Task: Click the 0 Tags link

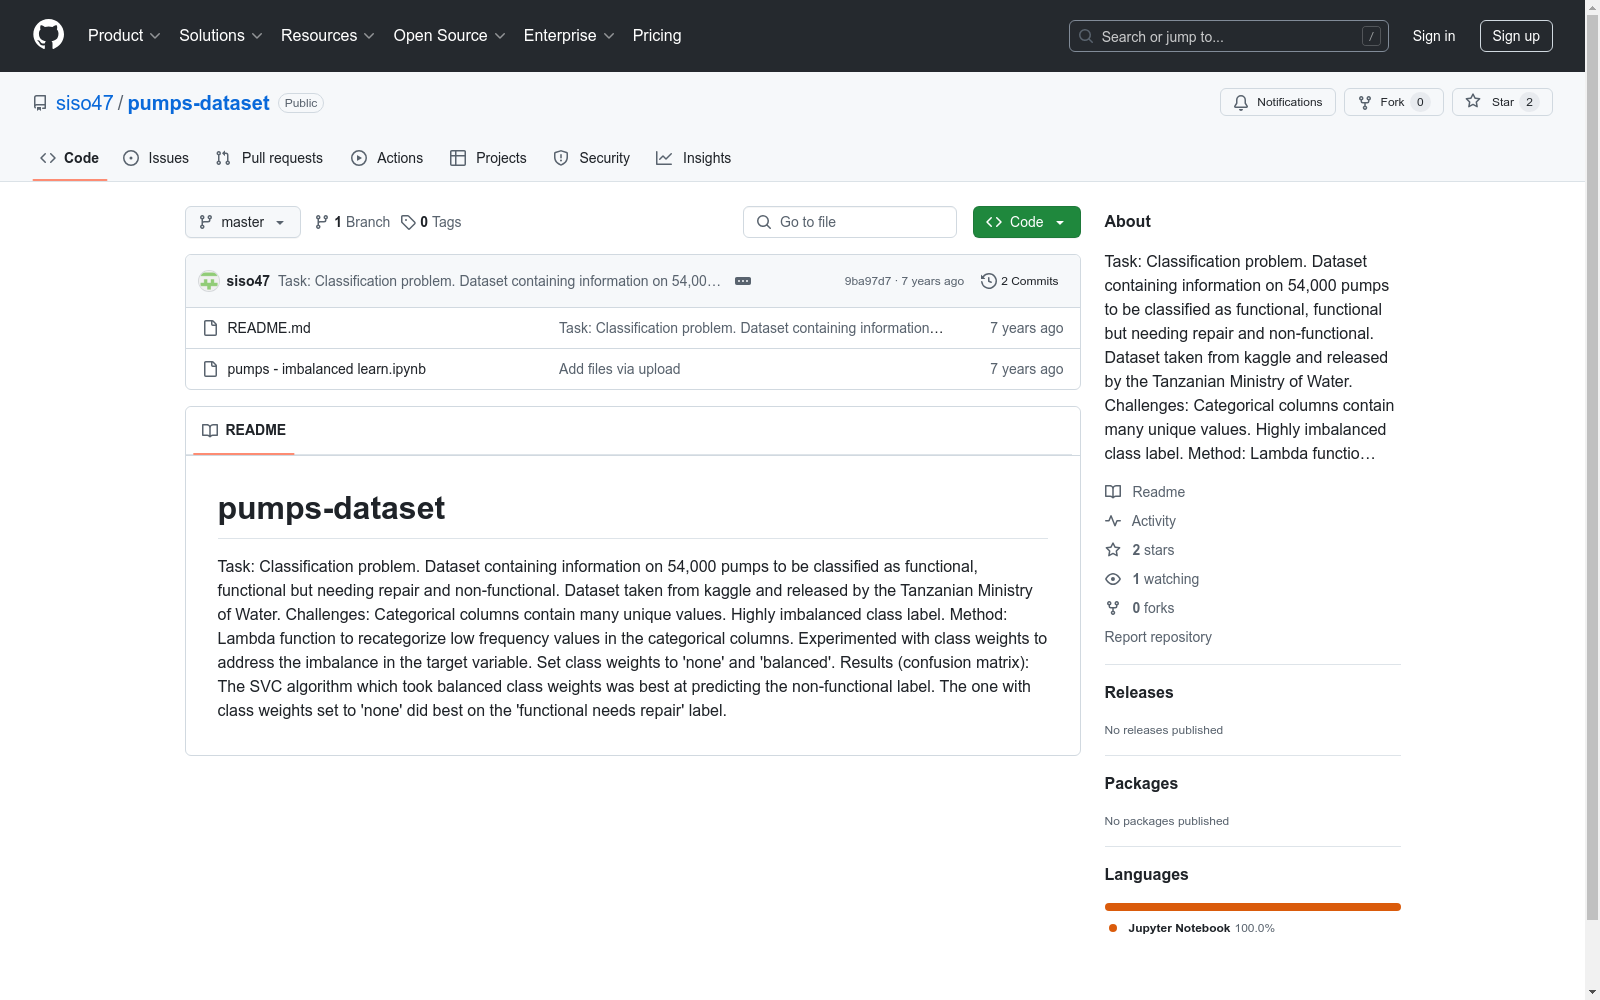Action: (x=431, y=222)
